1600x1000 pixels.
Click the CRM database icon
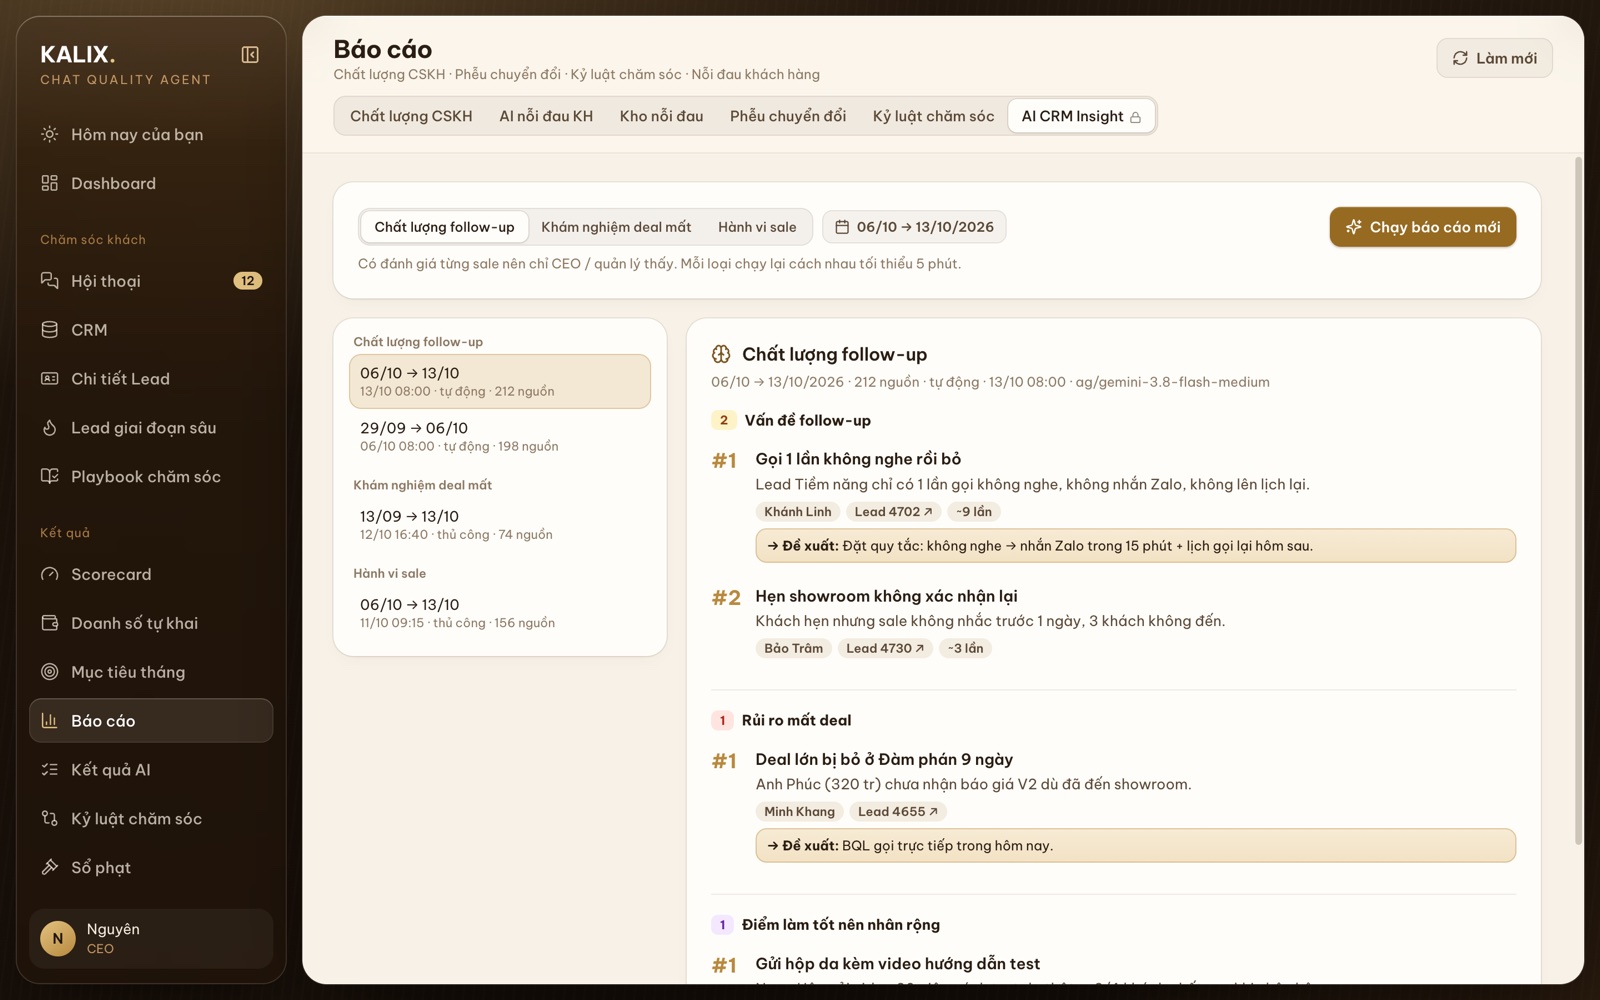(x=49, y=330)
